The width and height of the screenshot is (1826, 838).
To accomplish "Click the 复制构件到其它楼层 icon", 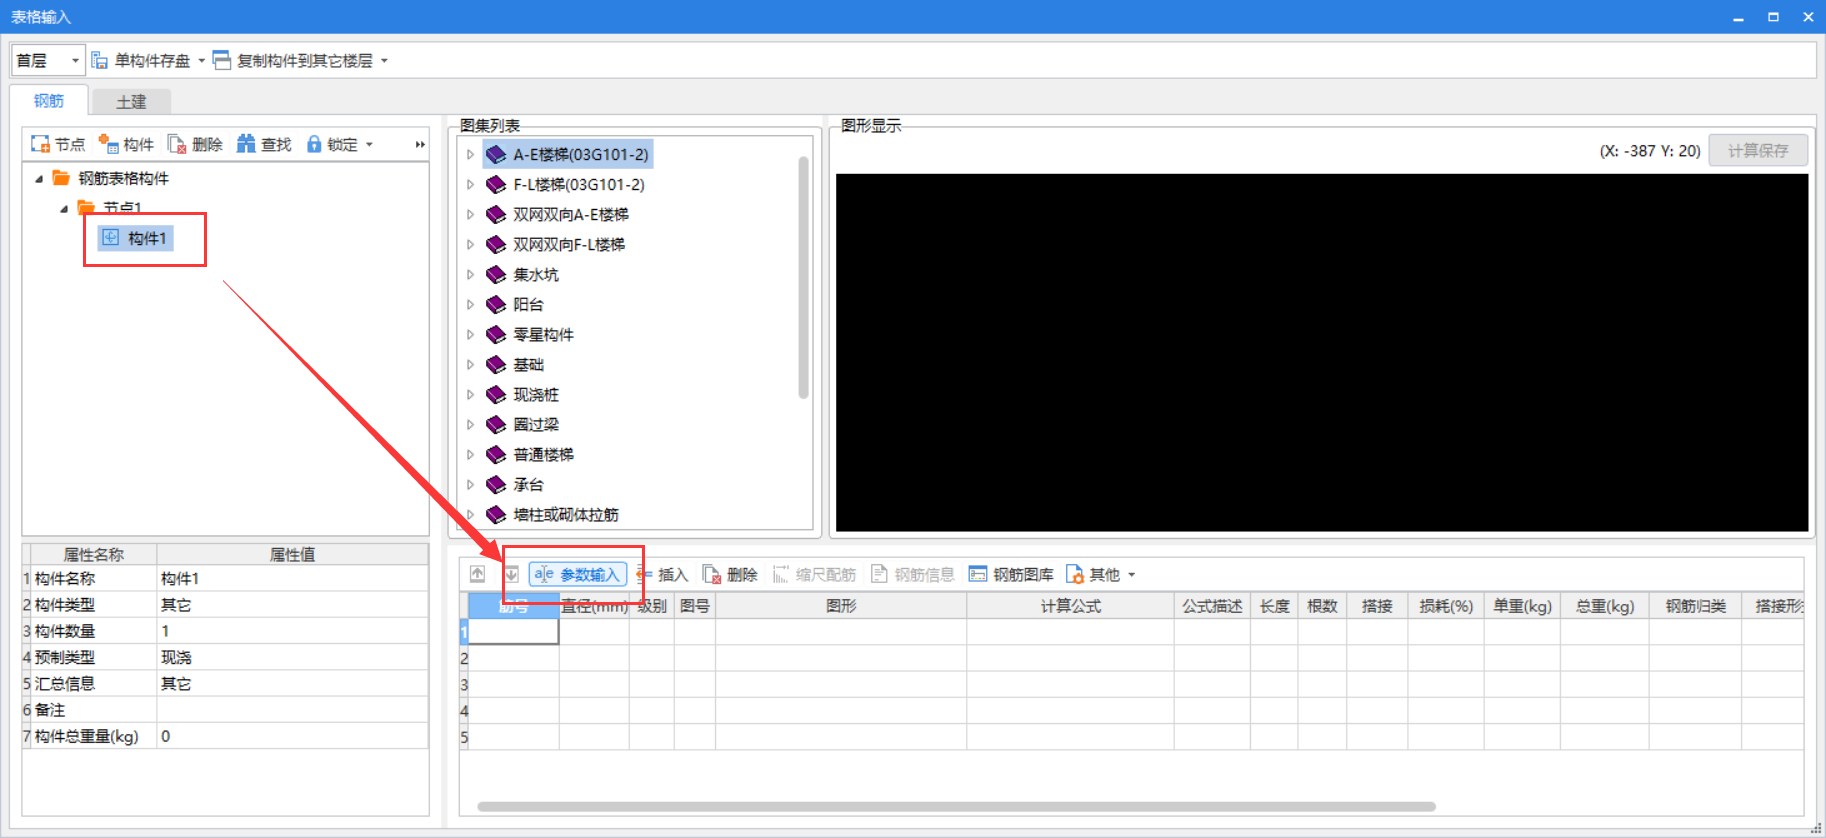I will click(222, 61).
